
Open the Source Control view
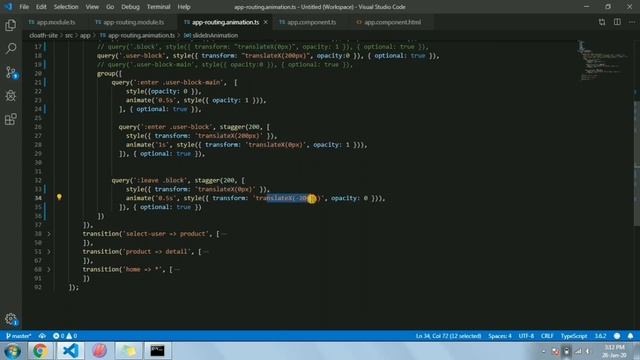(x=11, y=73)
